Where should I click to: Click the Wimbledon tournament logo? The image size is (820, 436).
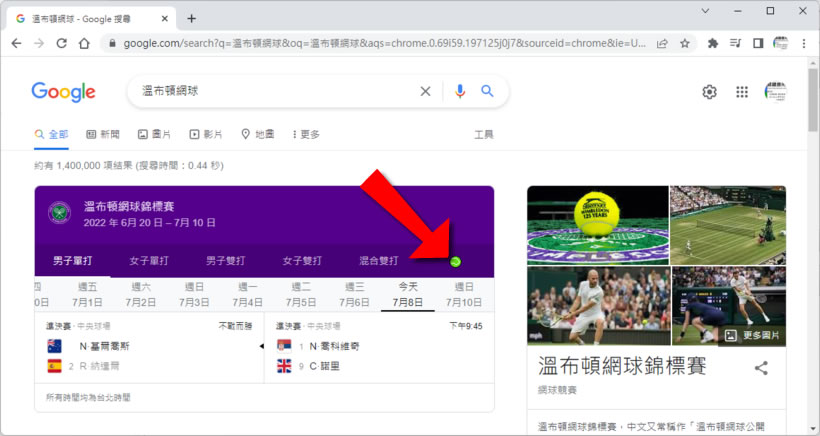point(60,213)
